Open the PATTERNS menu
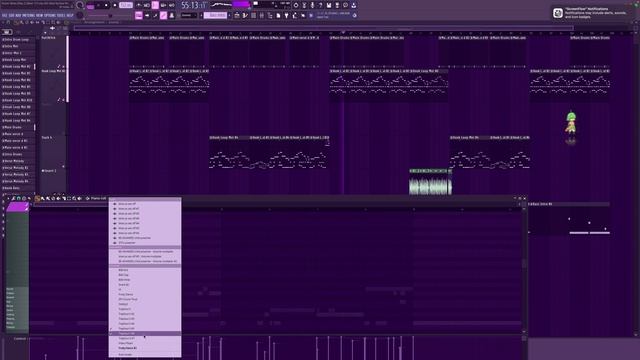640x360 pixels. pyautogui.click(x=28, y=16)
